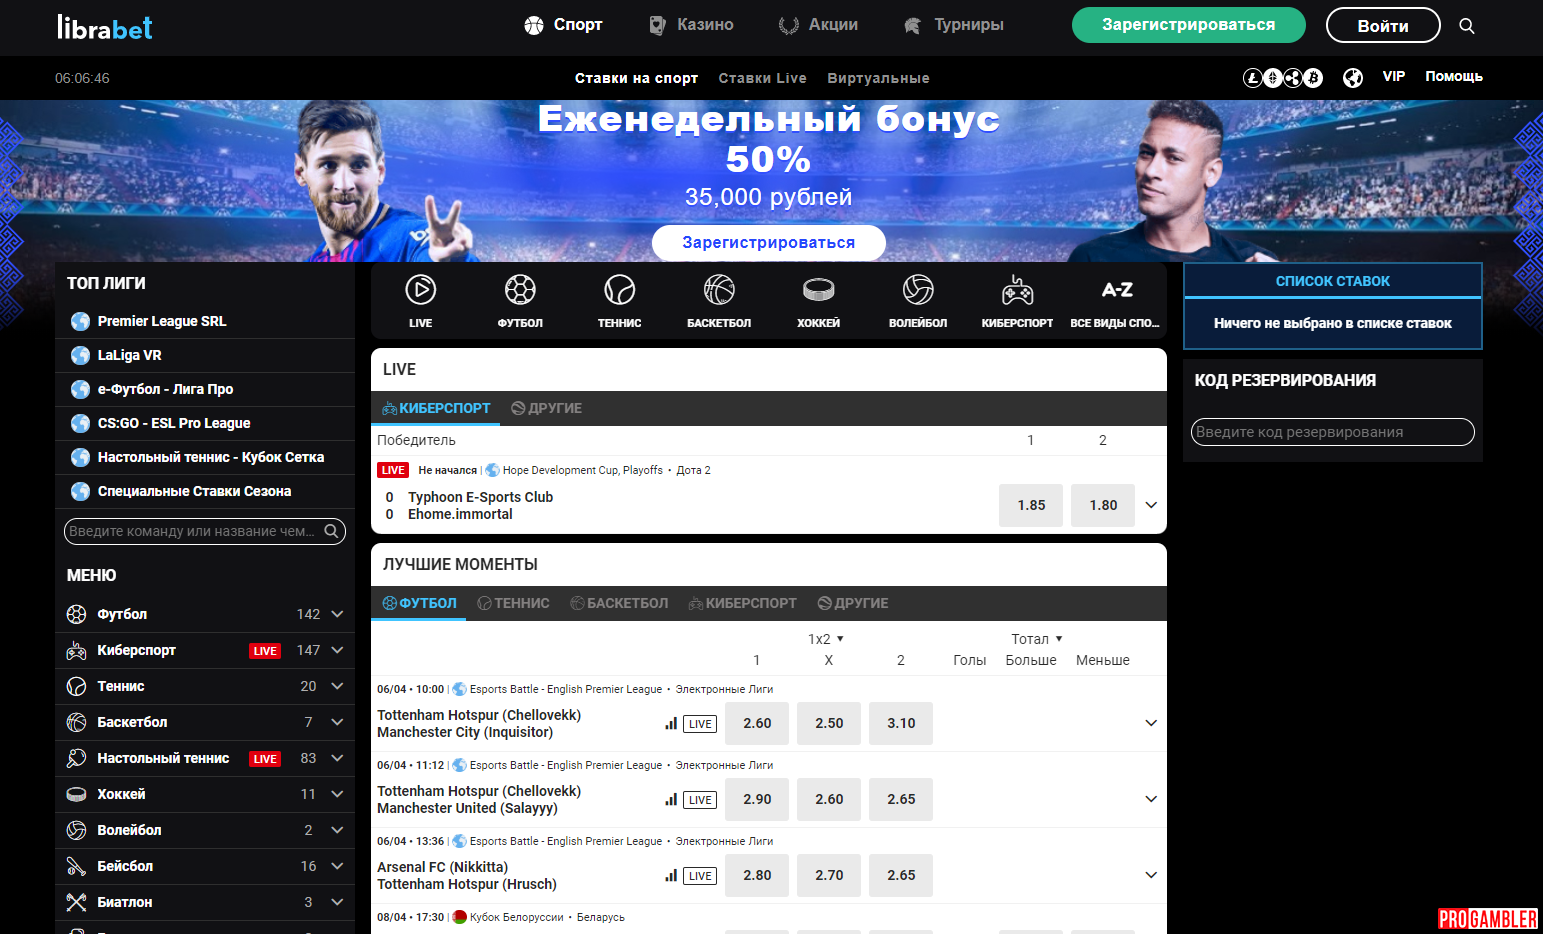This screenshot has height=934, width=1543.
Task: Select the Футбол soccer ball icon
Action: (520, 290)
